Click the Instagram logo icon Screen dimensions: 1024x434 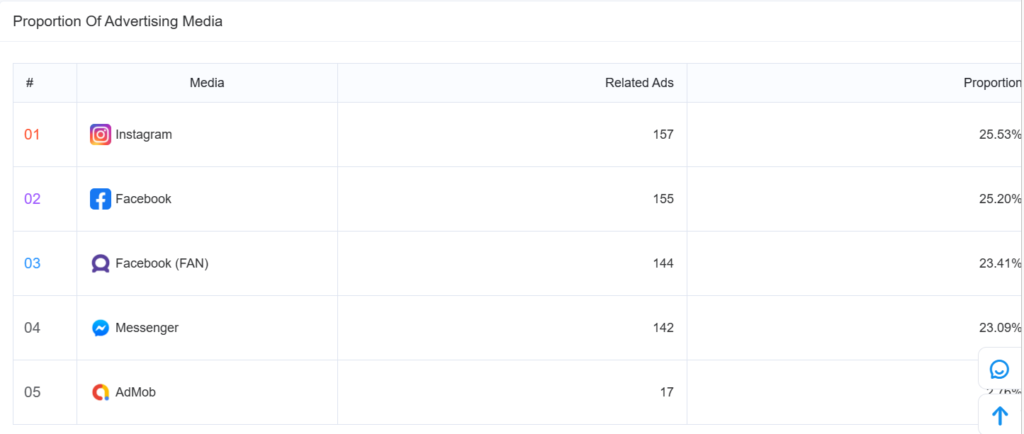coord(100,134)
